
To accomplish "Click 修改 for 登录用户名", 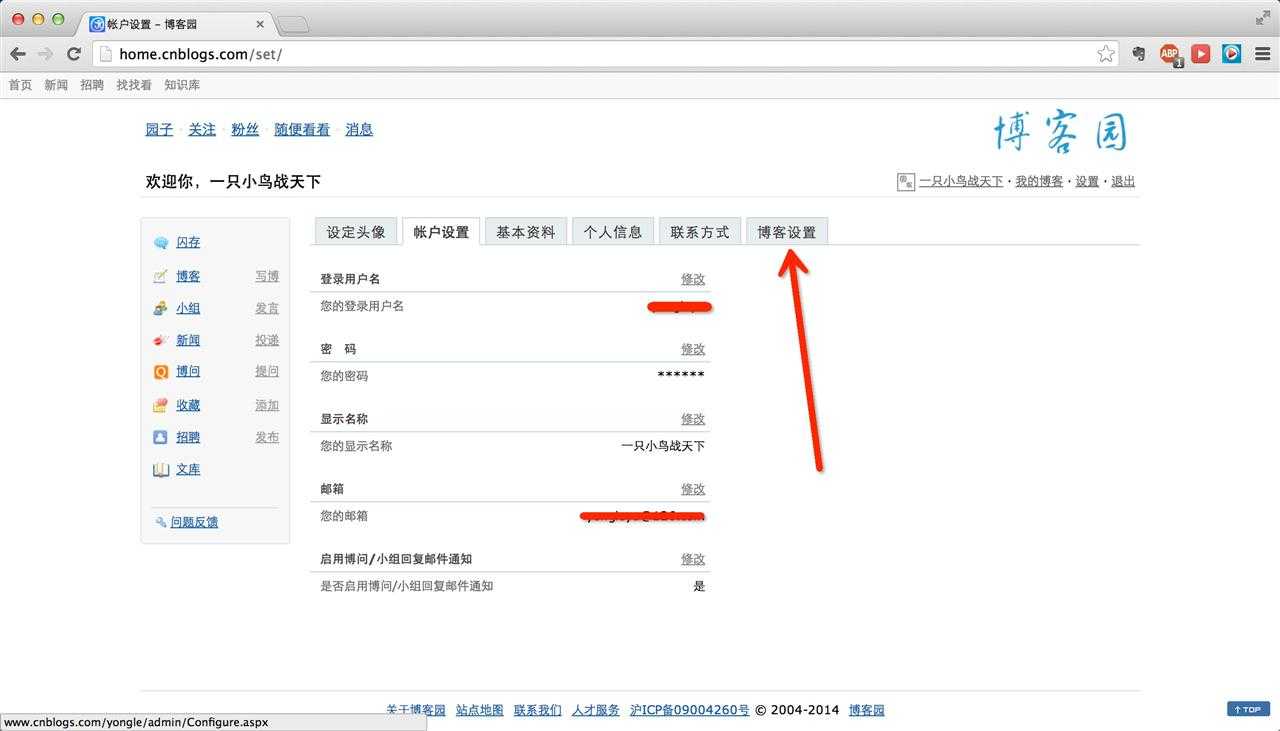I will 693,279.
